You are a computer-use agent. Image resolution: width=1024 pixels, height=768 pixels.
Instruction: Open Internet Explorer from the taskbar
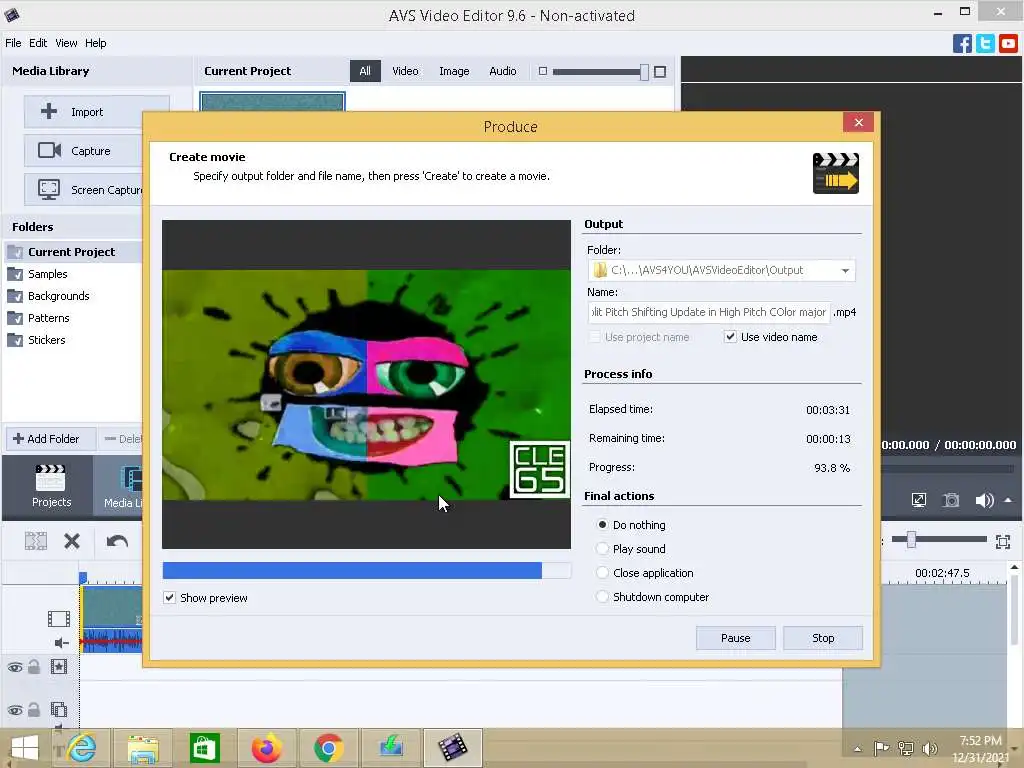coord(82,748)
